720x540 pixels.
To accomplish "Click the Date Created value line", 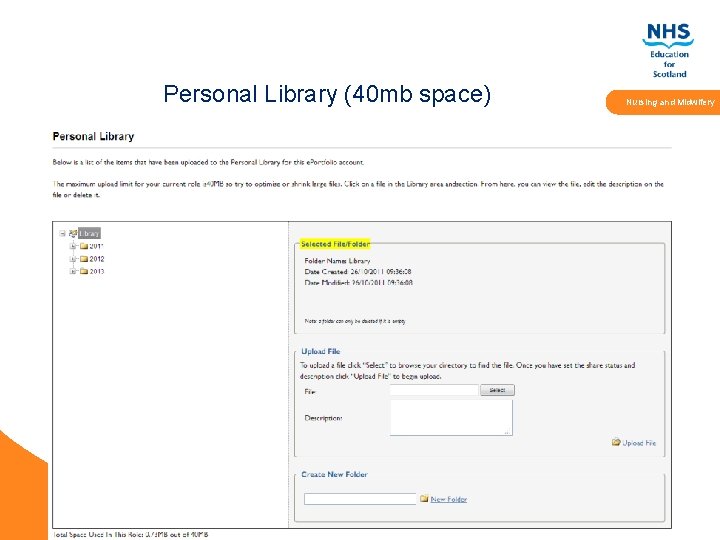I will 358,272.
